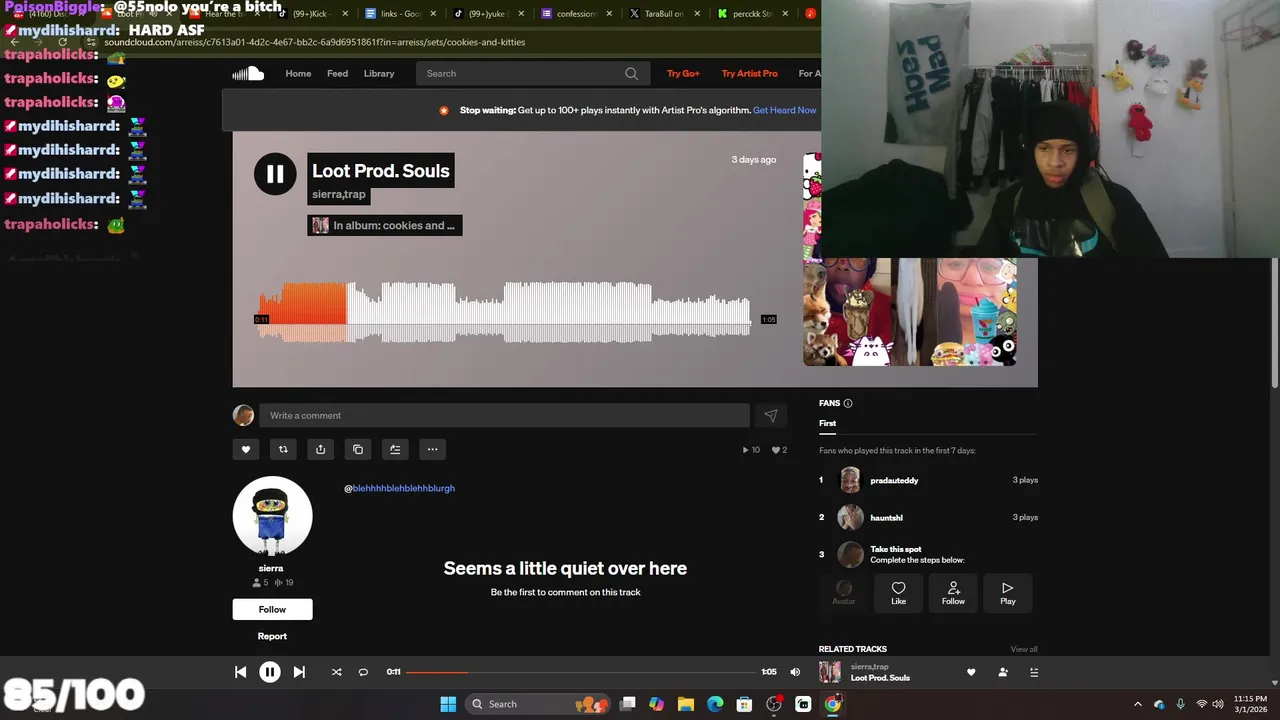Follow sierra with the Follow button
Screen dimensions: 1280x720
click(272, 609)
